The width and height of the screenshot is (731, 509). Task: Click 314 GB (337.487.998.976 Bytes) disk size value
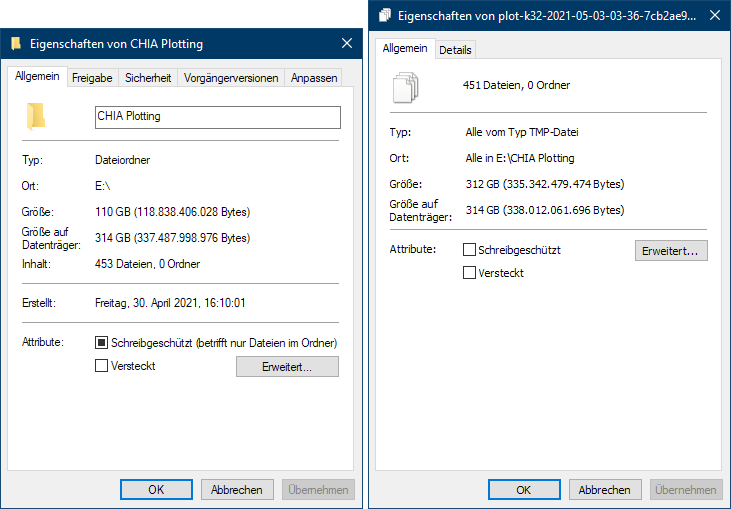172,238
